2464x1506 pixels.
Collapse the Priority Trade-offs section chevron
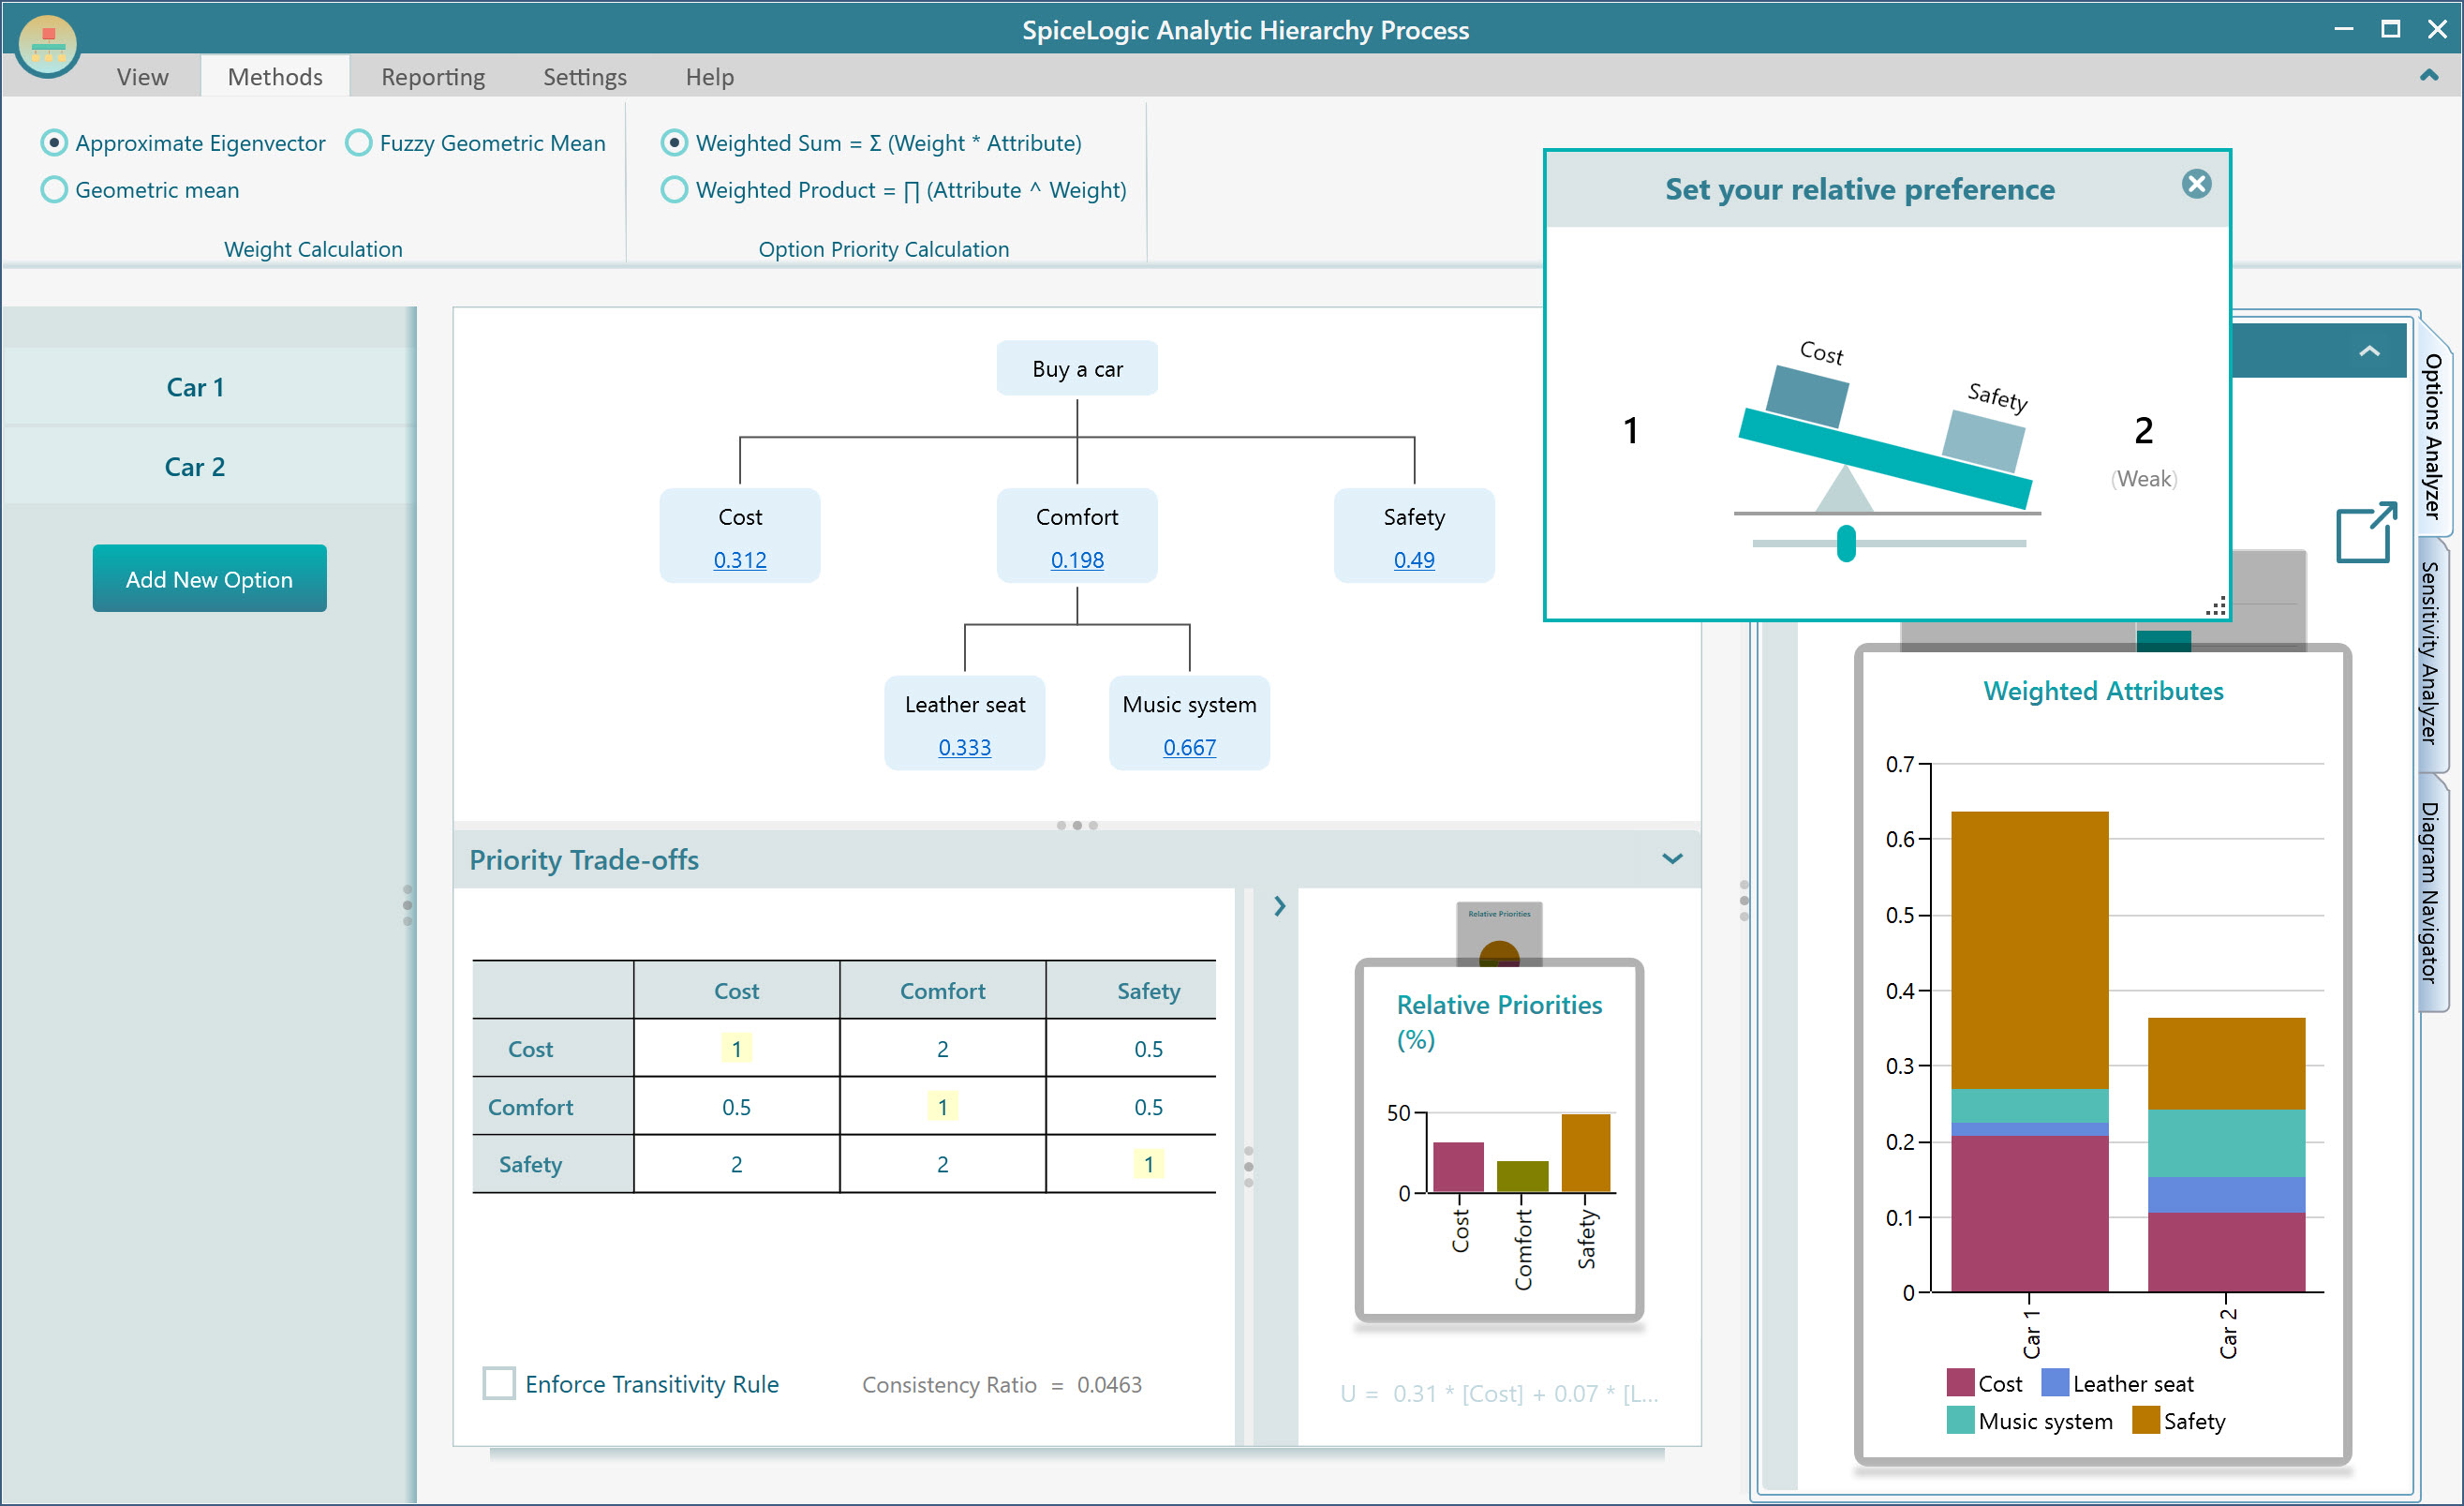(x=1672, y=859)
